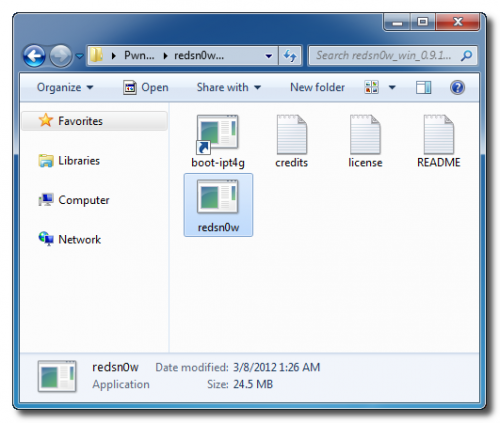The image size is (500, 423).
Task: Open the view options dropdown arrow
Action: [x=392, y=88]
